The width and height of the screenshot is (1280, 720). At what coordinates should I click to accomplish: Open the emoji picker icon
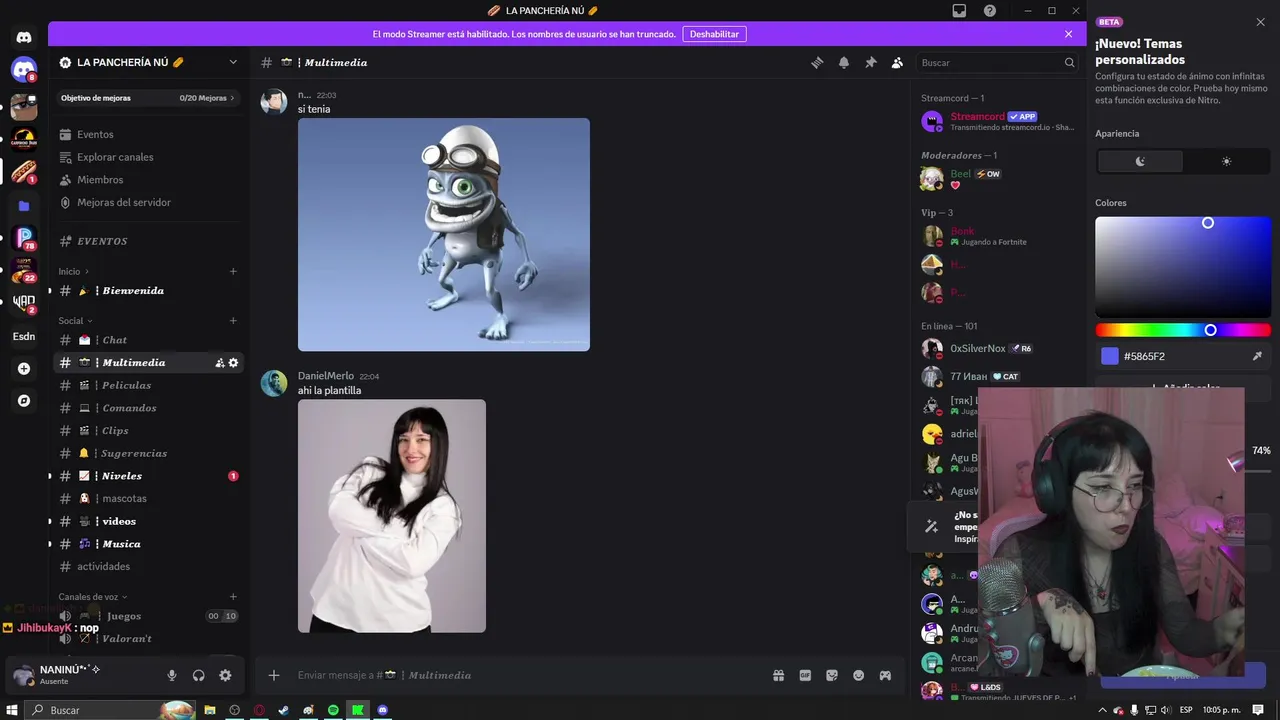858,675
